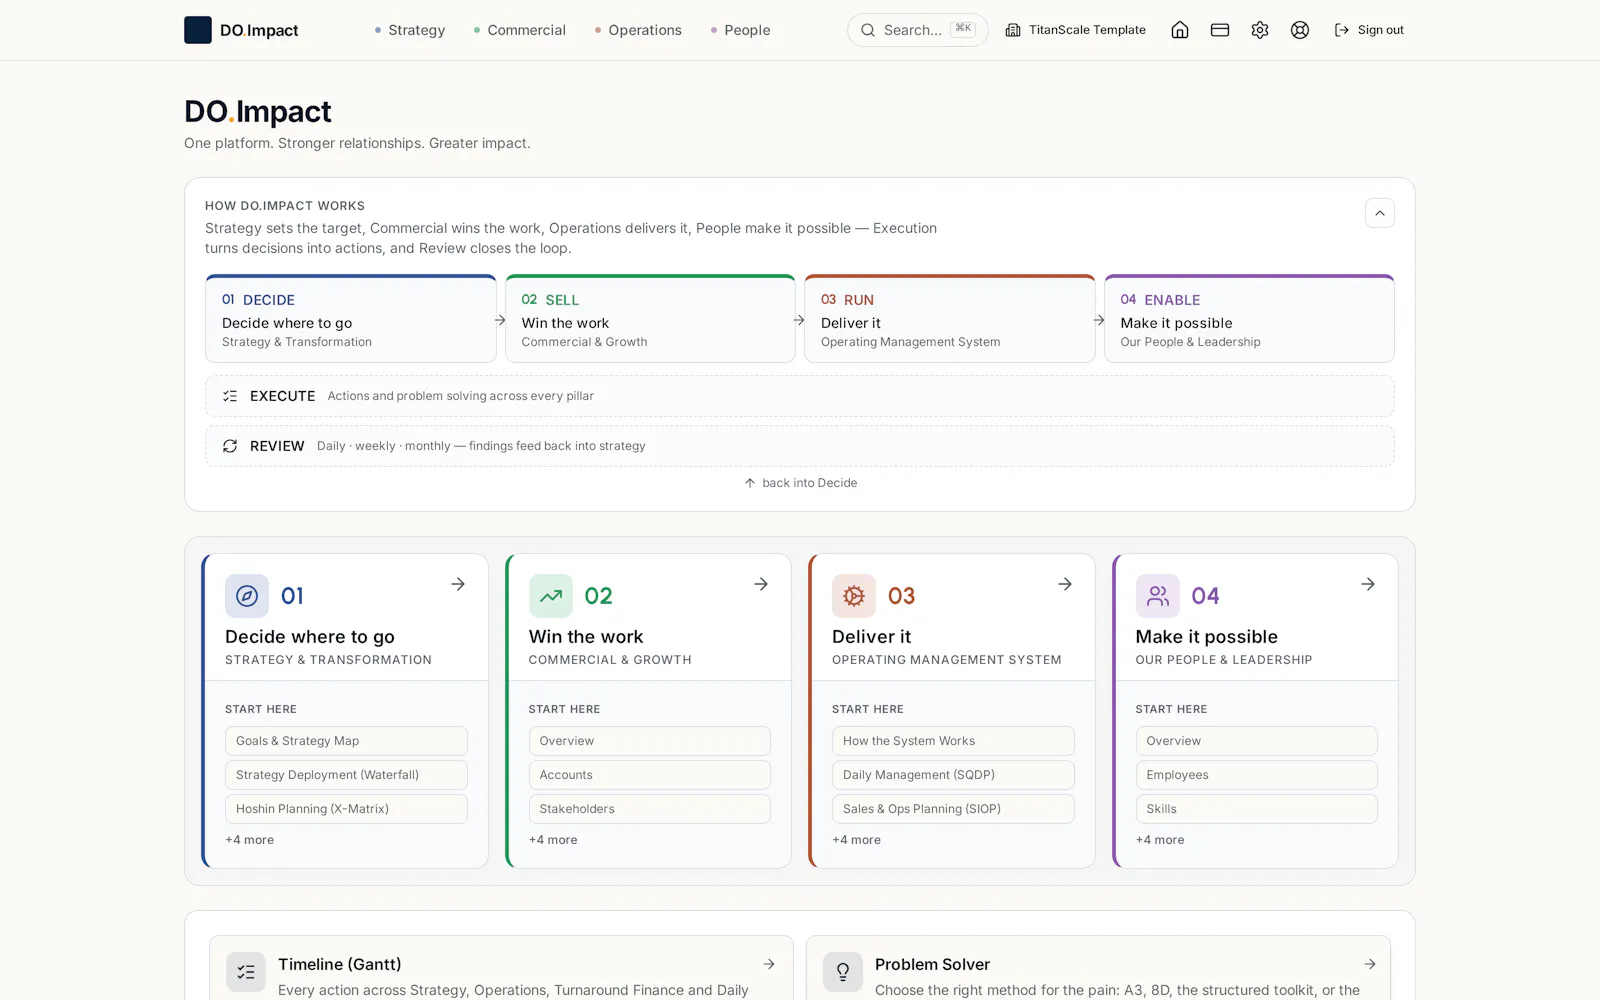
Task: Open Daily Management (SQDP) link
Action: click(953, 775)
